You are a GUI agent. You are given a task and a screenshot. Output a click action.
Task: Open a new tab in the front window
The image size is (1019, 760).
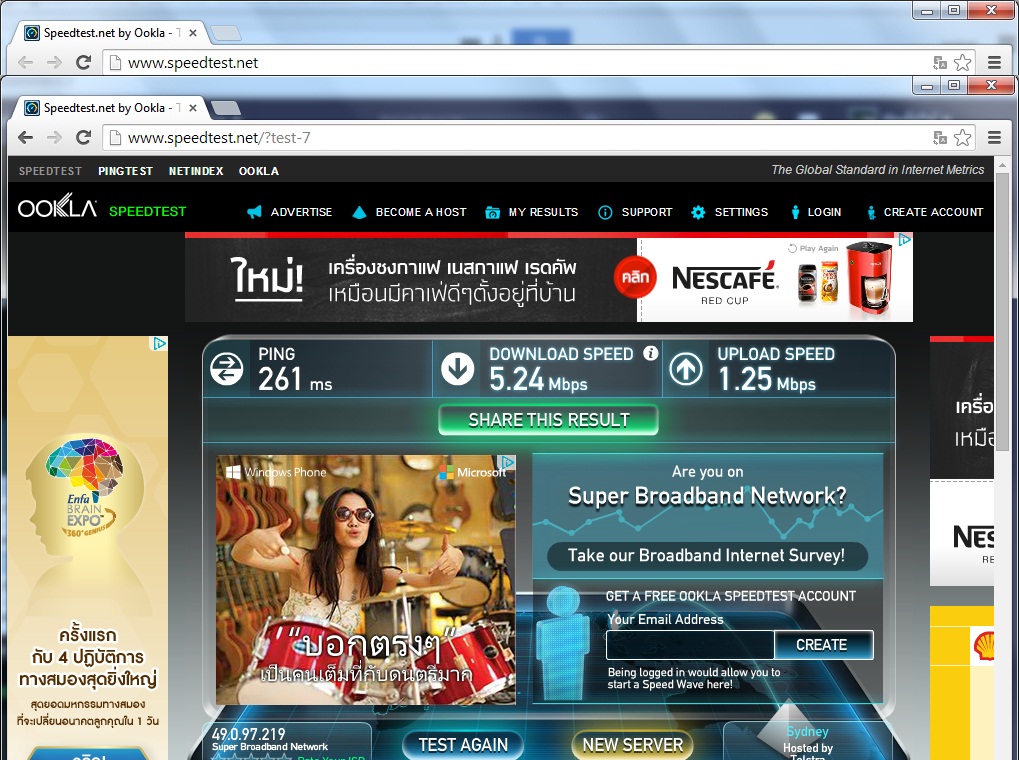226,108
